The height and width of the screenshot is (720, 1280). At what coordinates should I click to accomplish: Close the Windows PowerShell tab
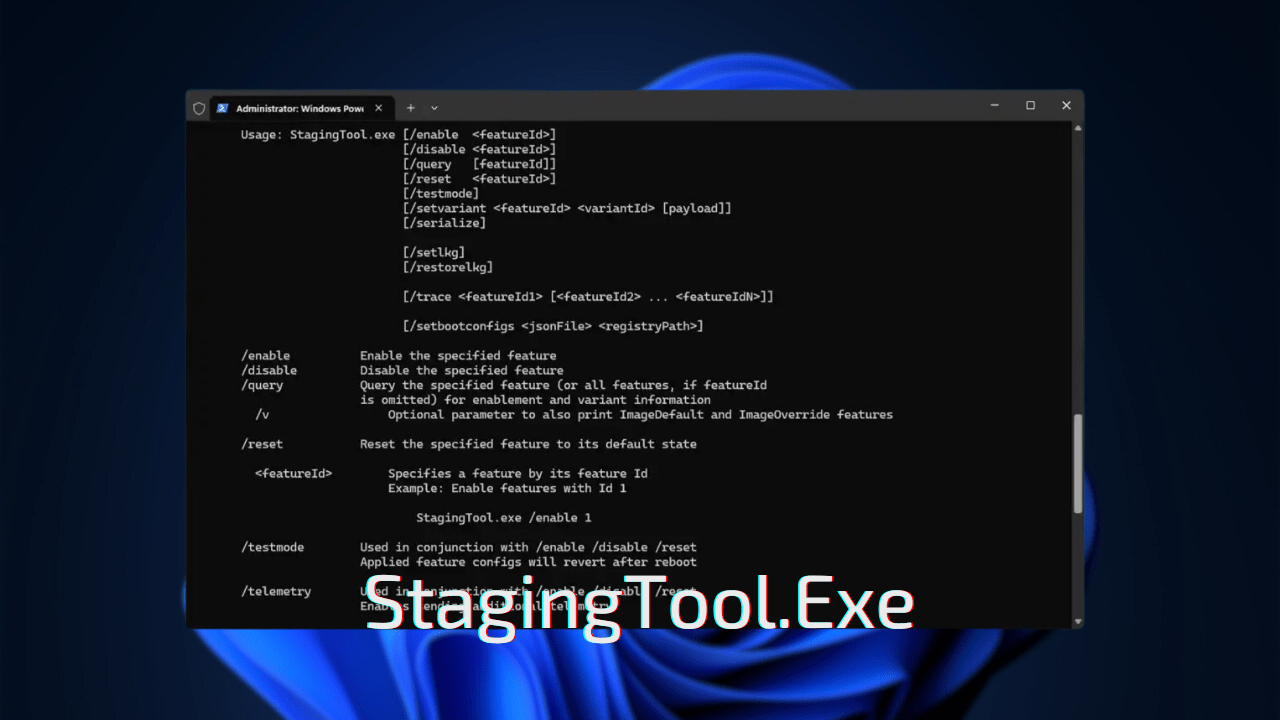[379, 108]
